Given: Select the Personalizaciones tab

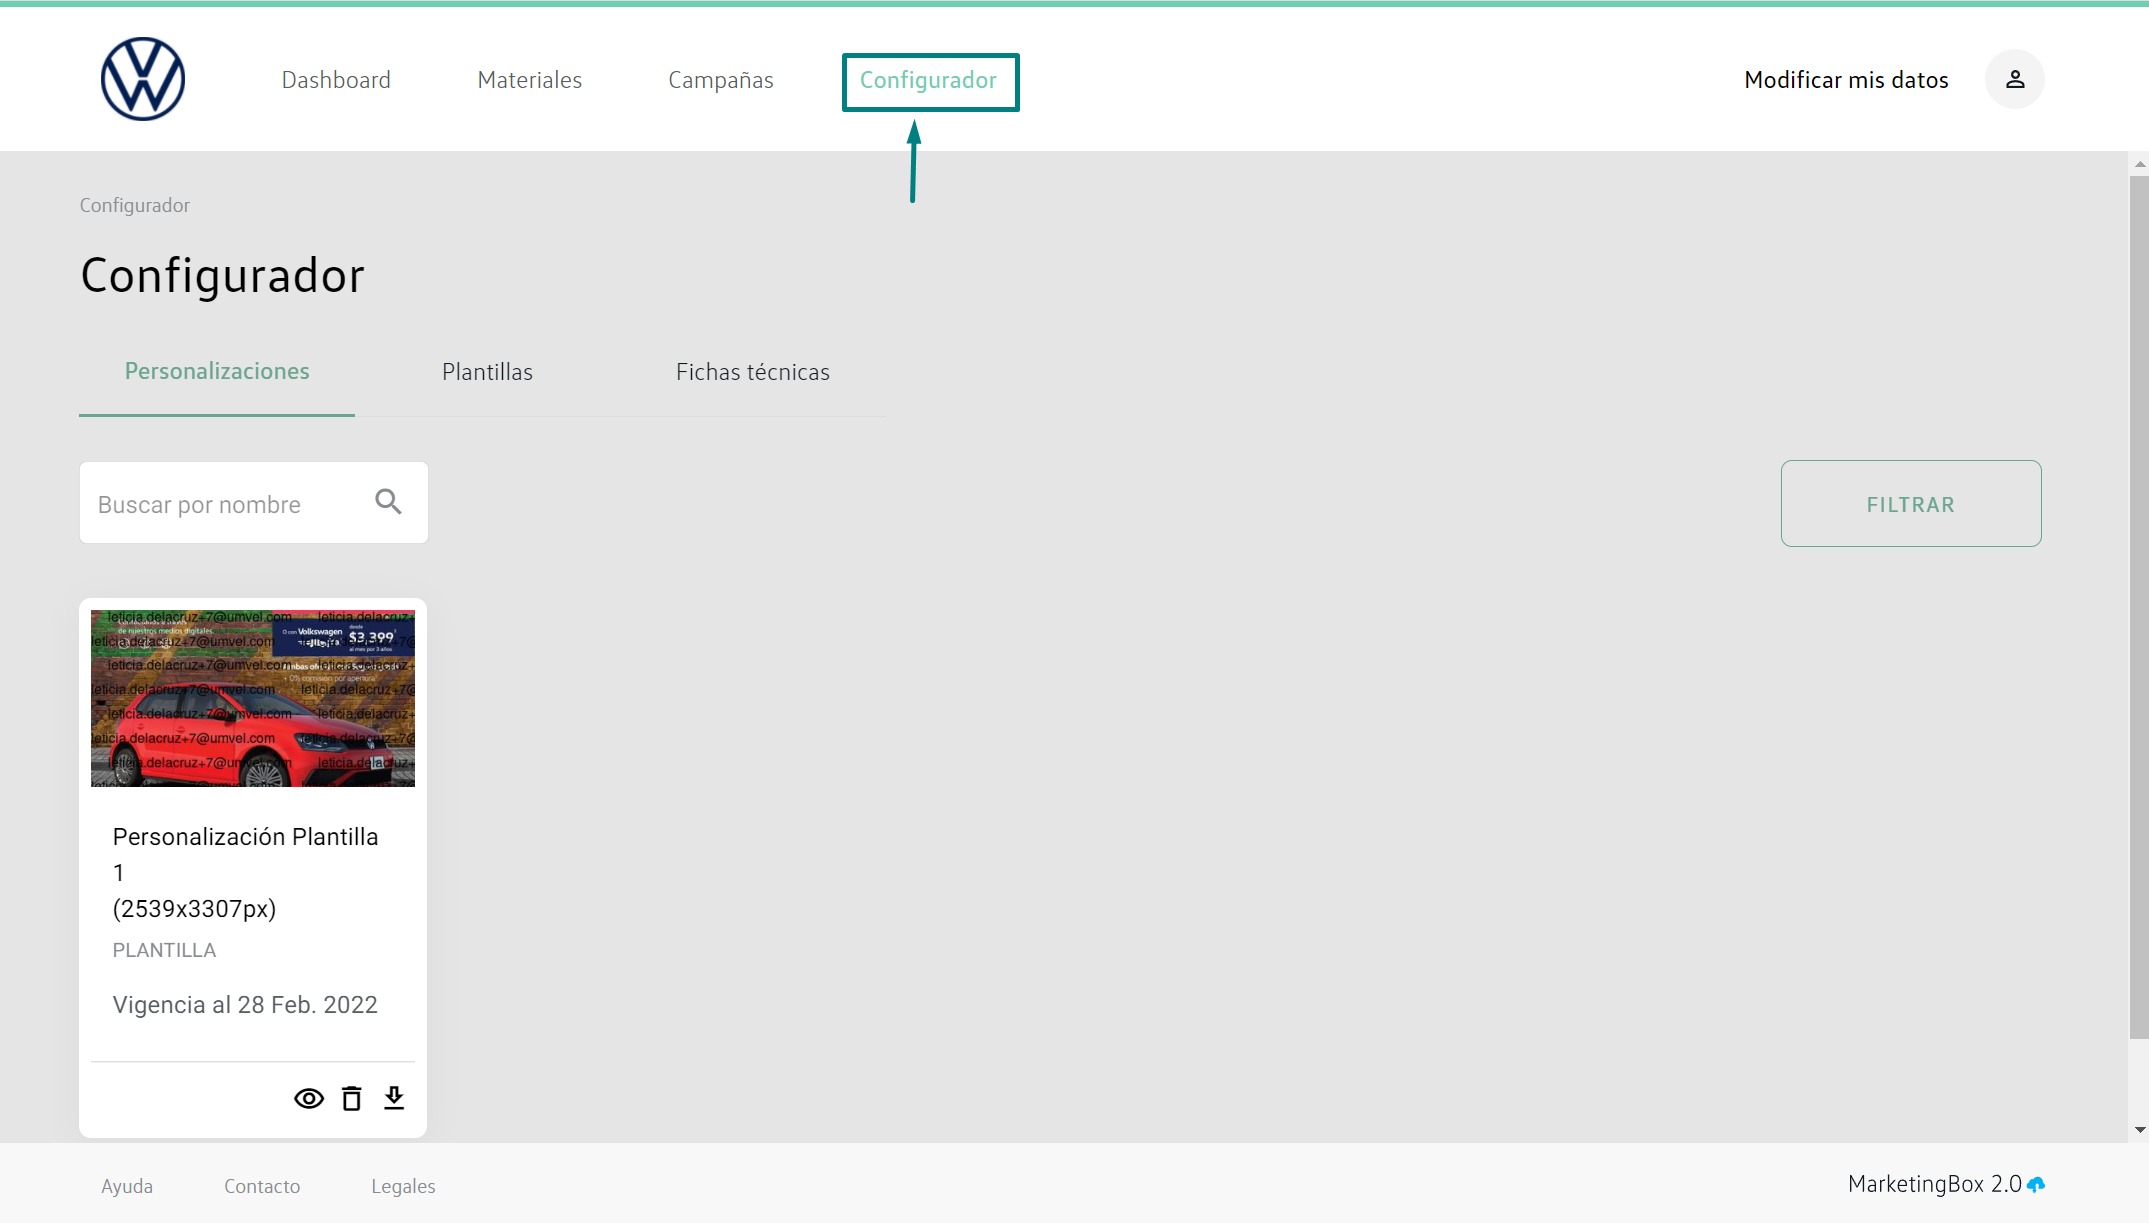Looking at the screenshot, I should pos(217,371).
